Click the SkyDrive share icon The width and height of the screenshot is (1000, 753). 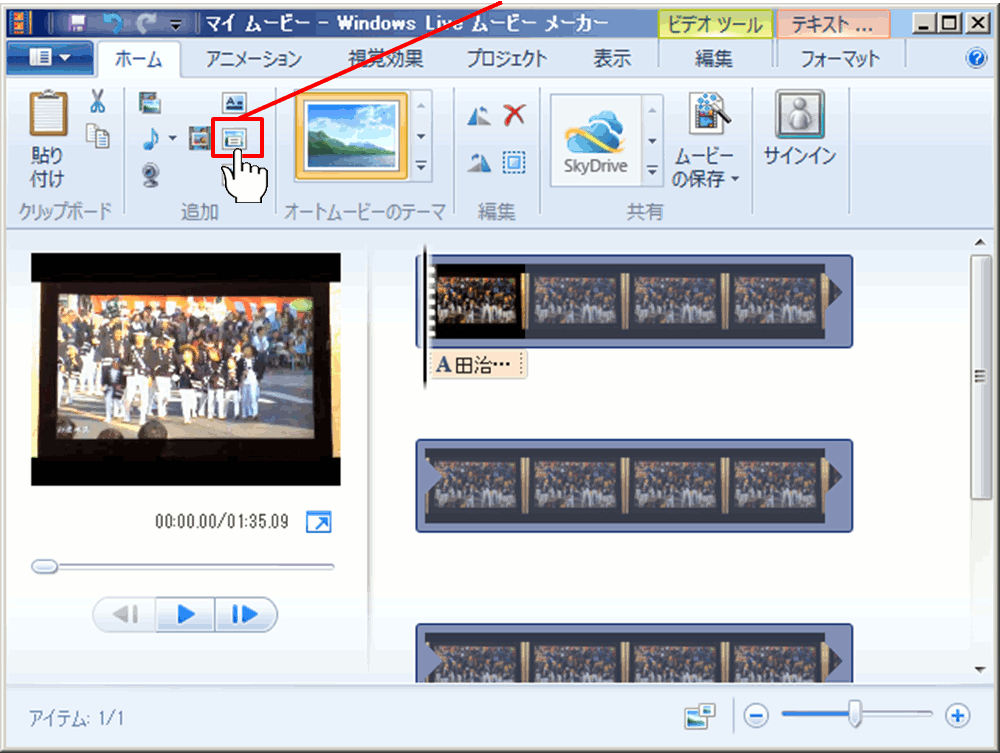point(595,141)
